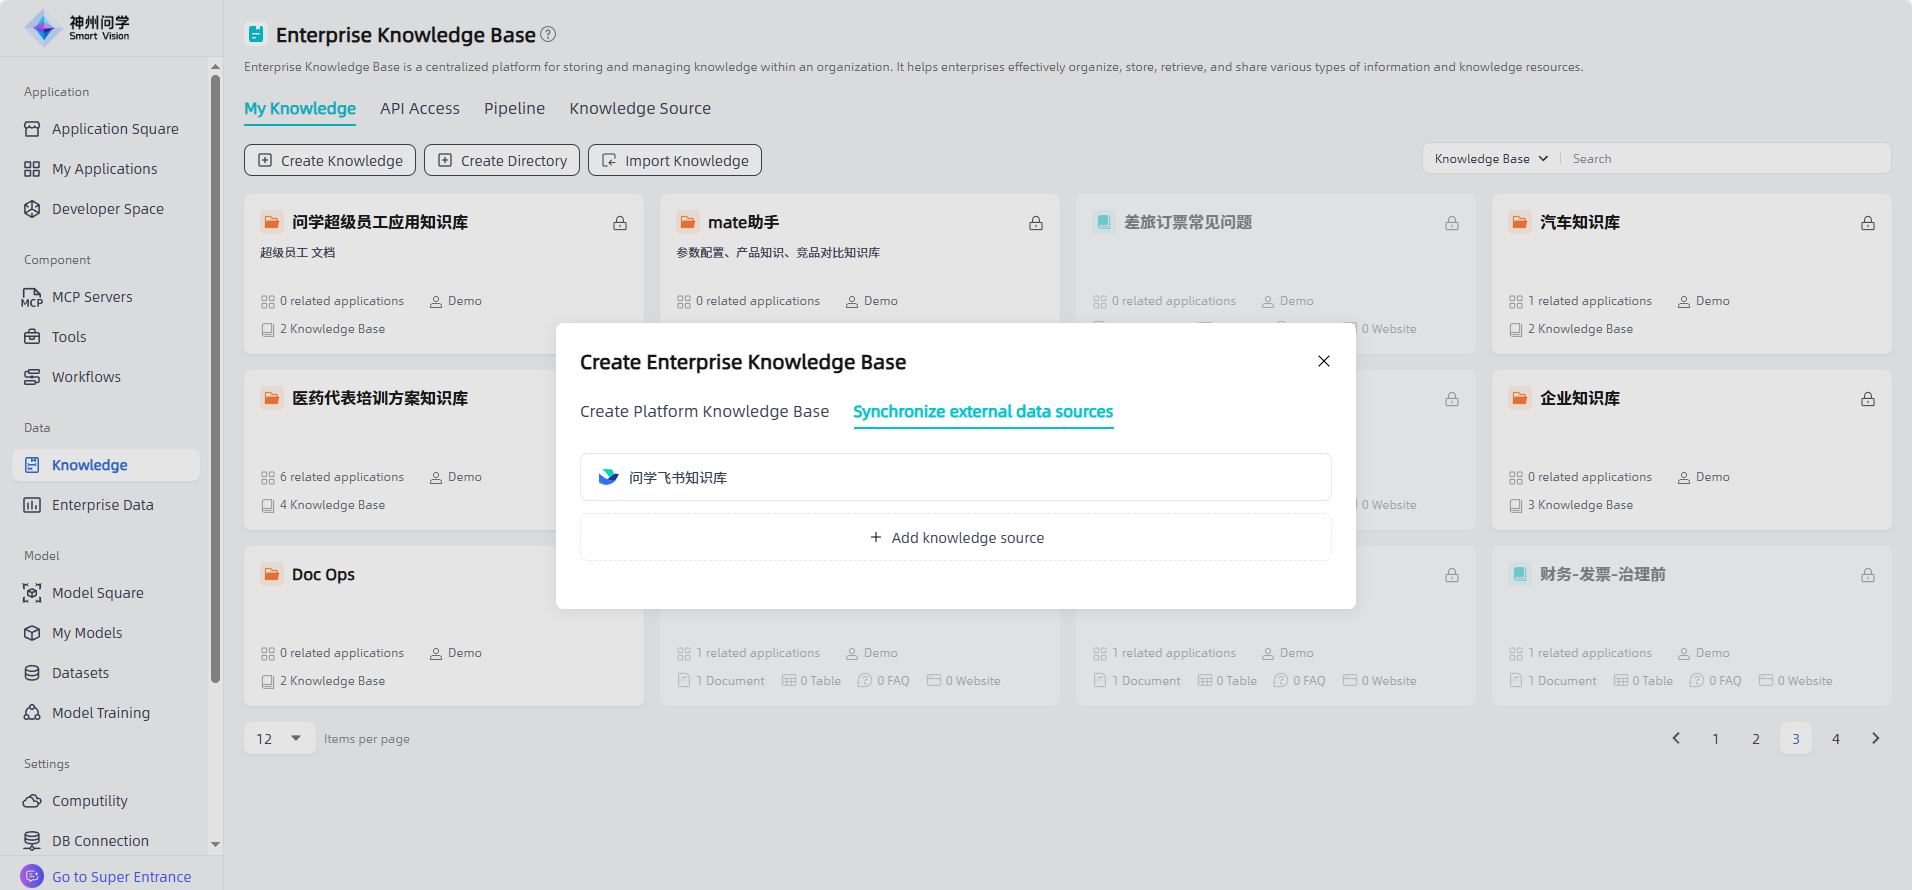The width and height of the screenshot is (1912, 890).
Task: Expand the Knowledge Base search filter dropdown
Action: (1490, 159)
